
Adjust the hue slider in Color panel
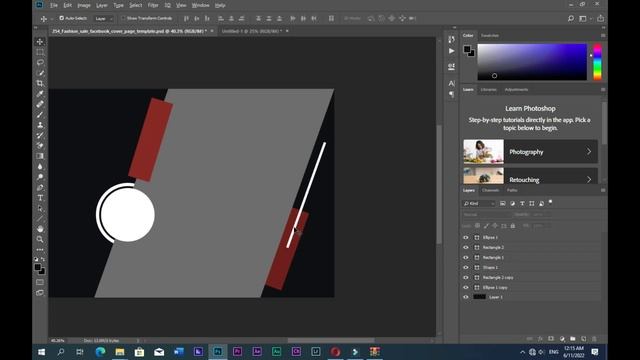coord(597,62)
